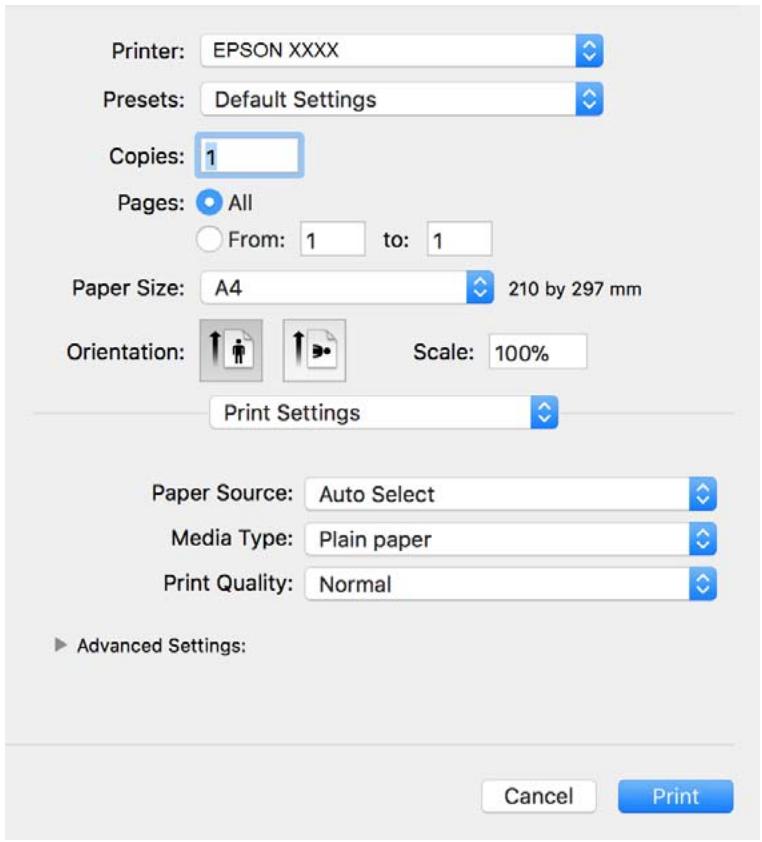Click the From page number field

coord(332,239)
